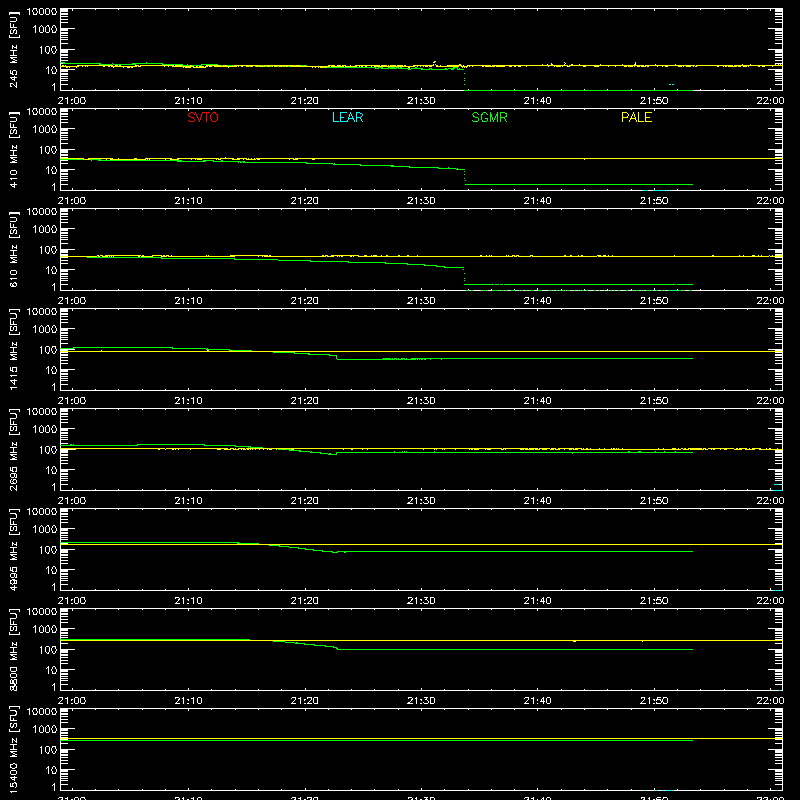800x800 pixels.
Task: Select the '410 MHz [SFU]' axis title
Action: [x=14, y=149]
